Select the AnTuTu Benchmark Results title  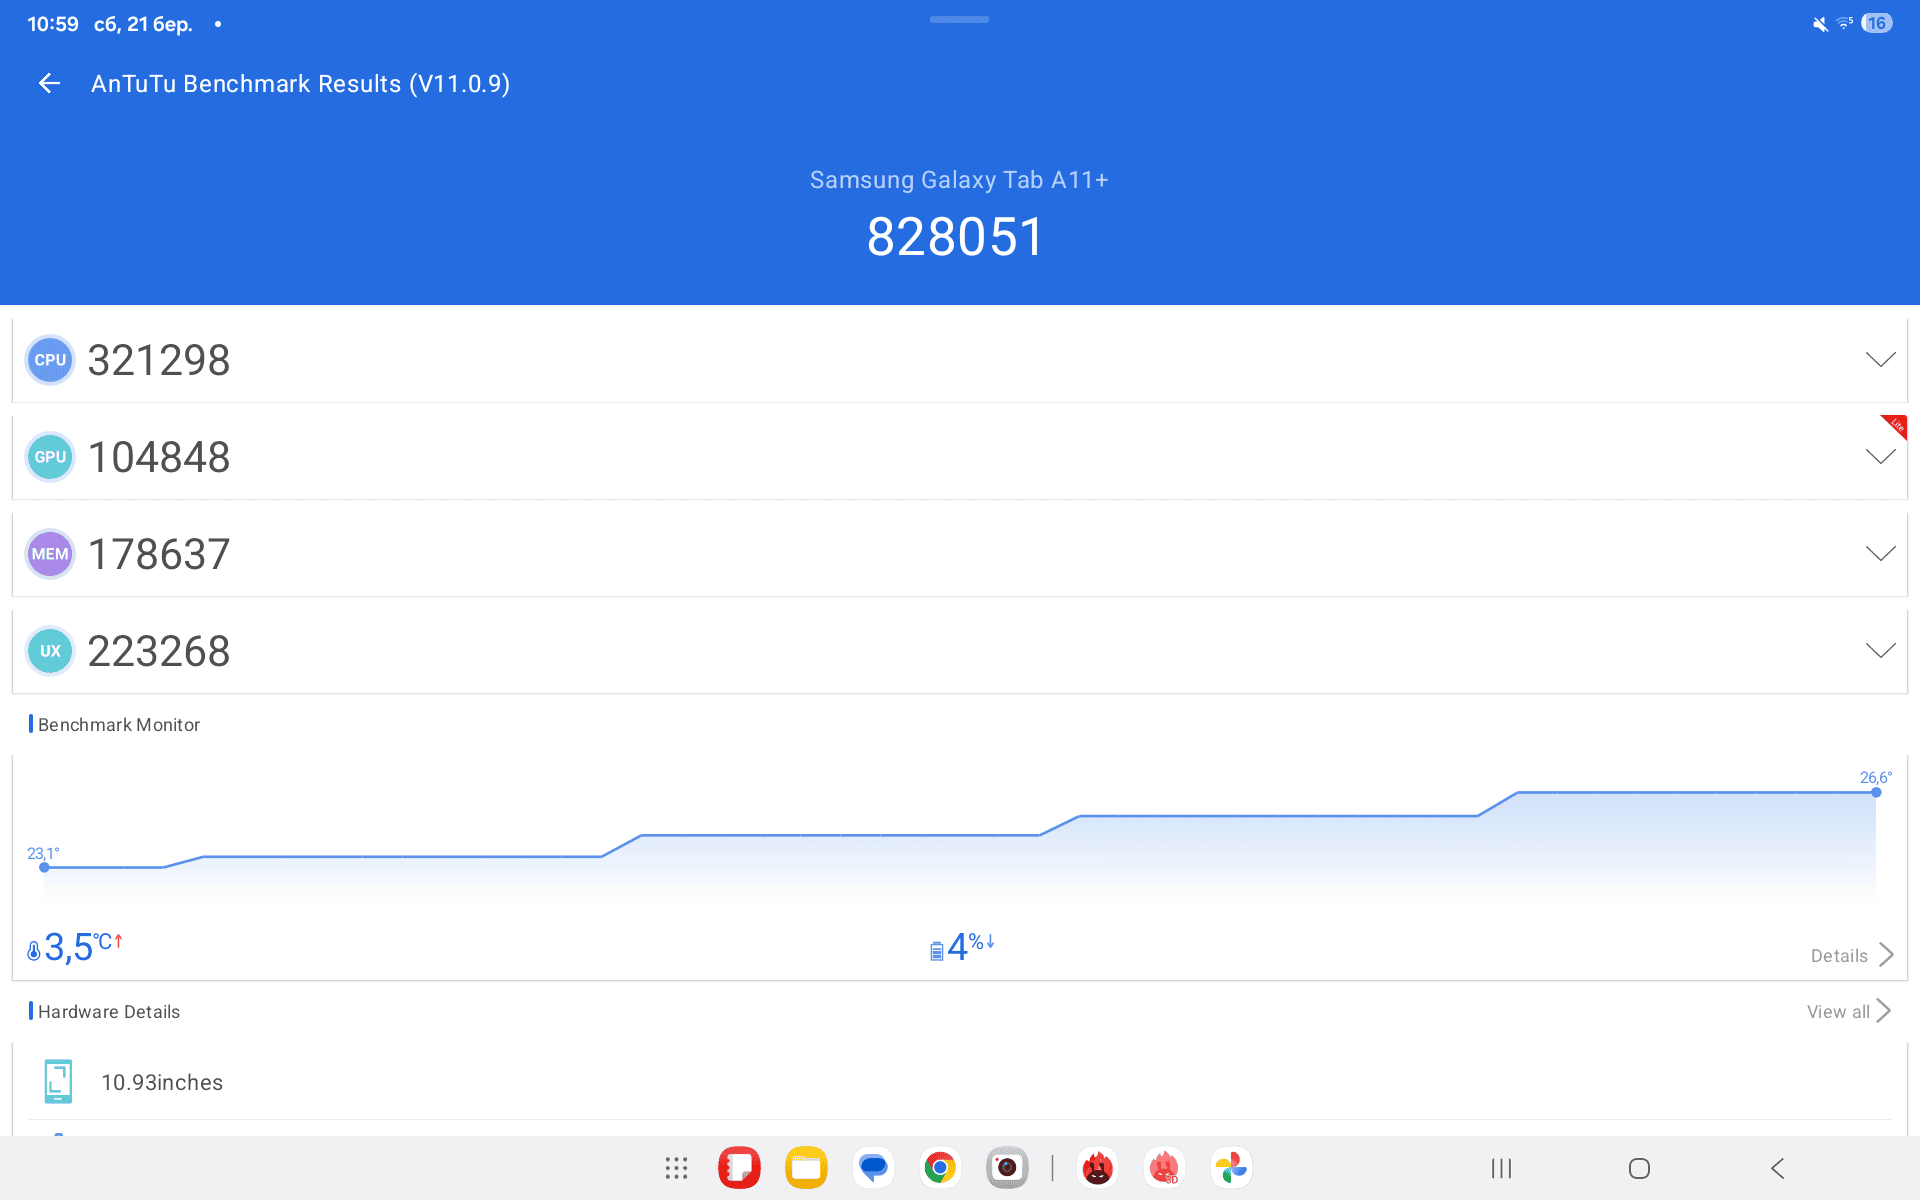click(x=301, y=84)
